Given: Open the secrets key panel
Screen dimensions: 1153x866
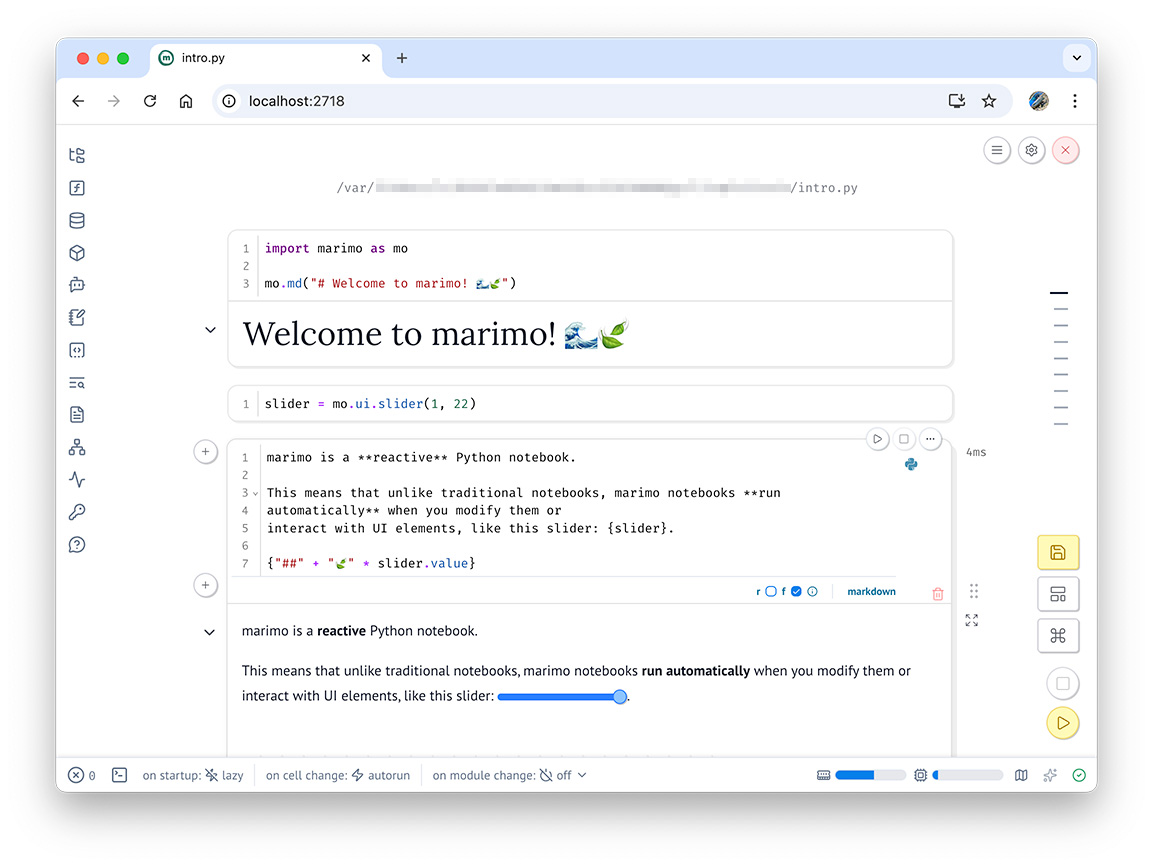Looking at the screenshot, I should (77, 512).
